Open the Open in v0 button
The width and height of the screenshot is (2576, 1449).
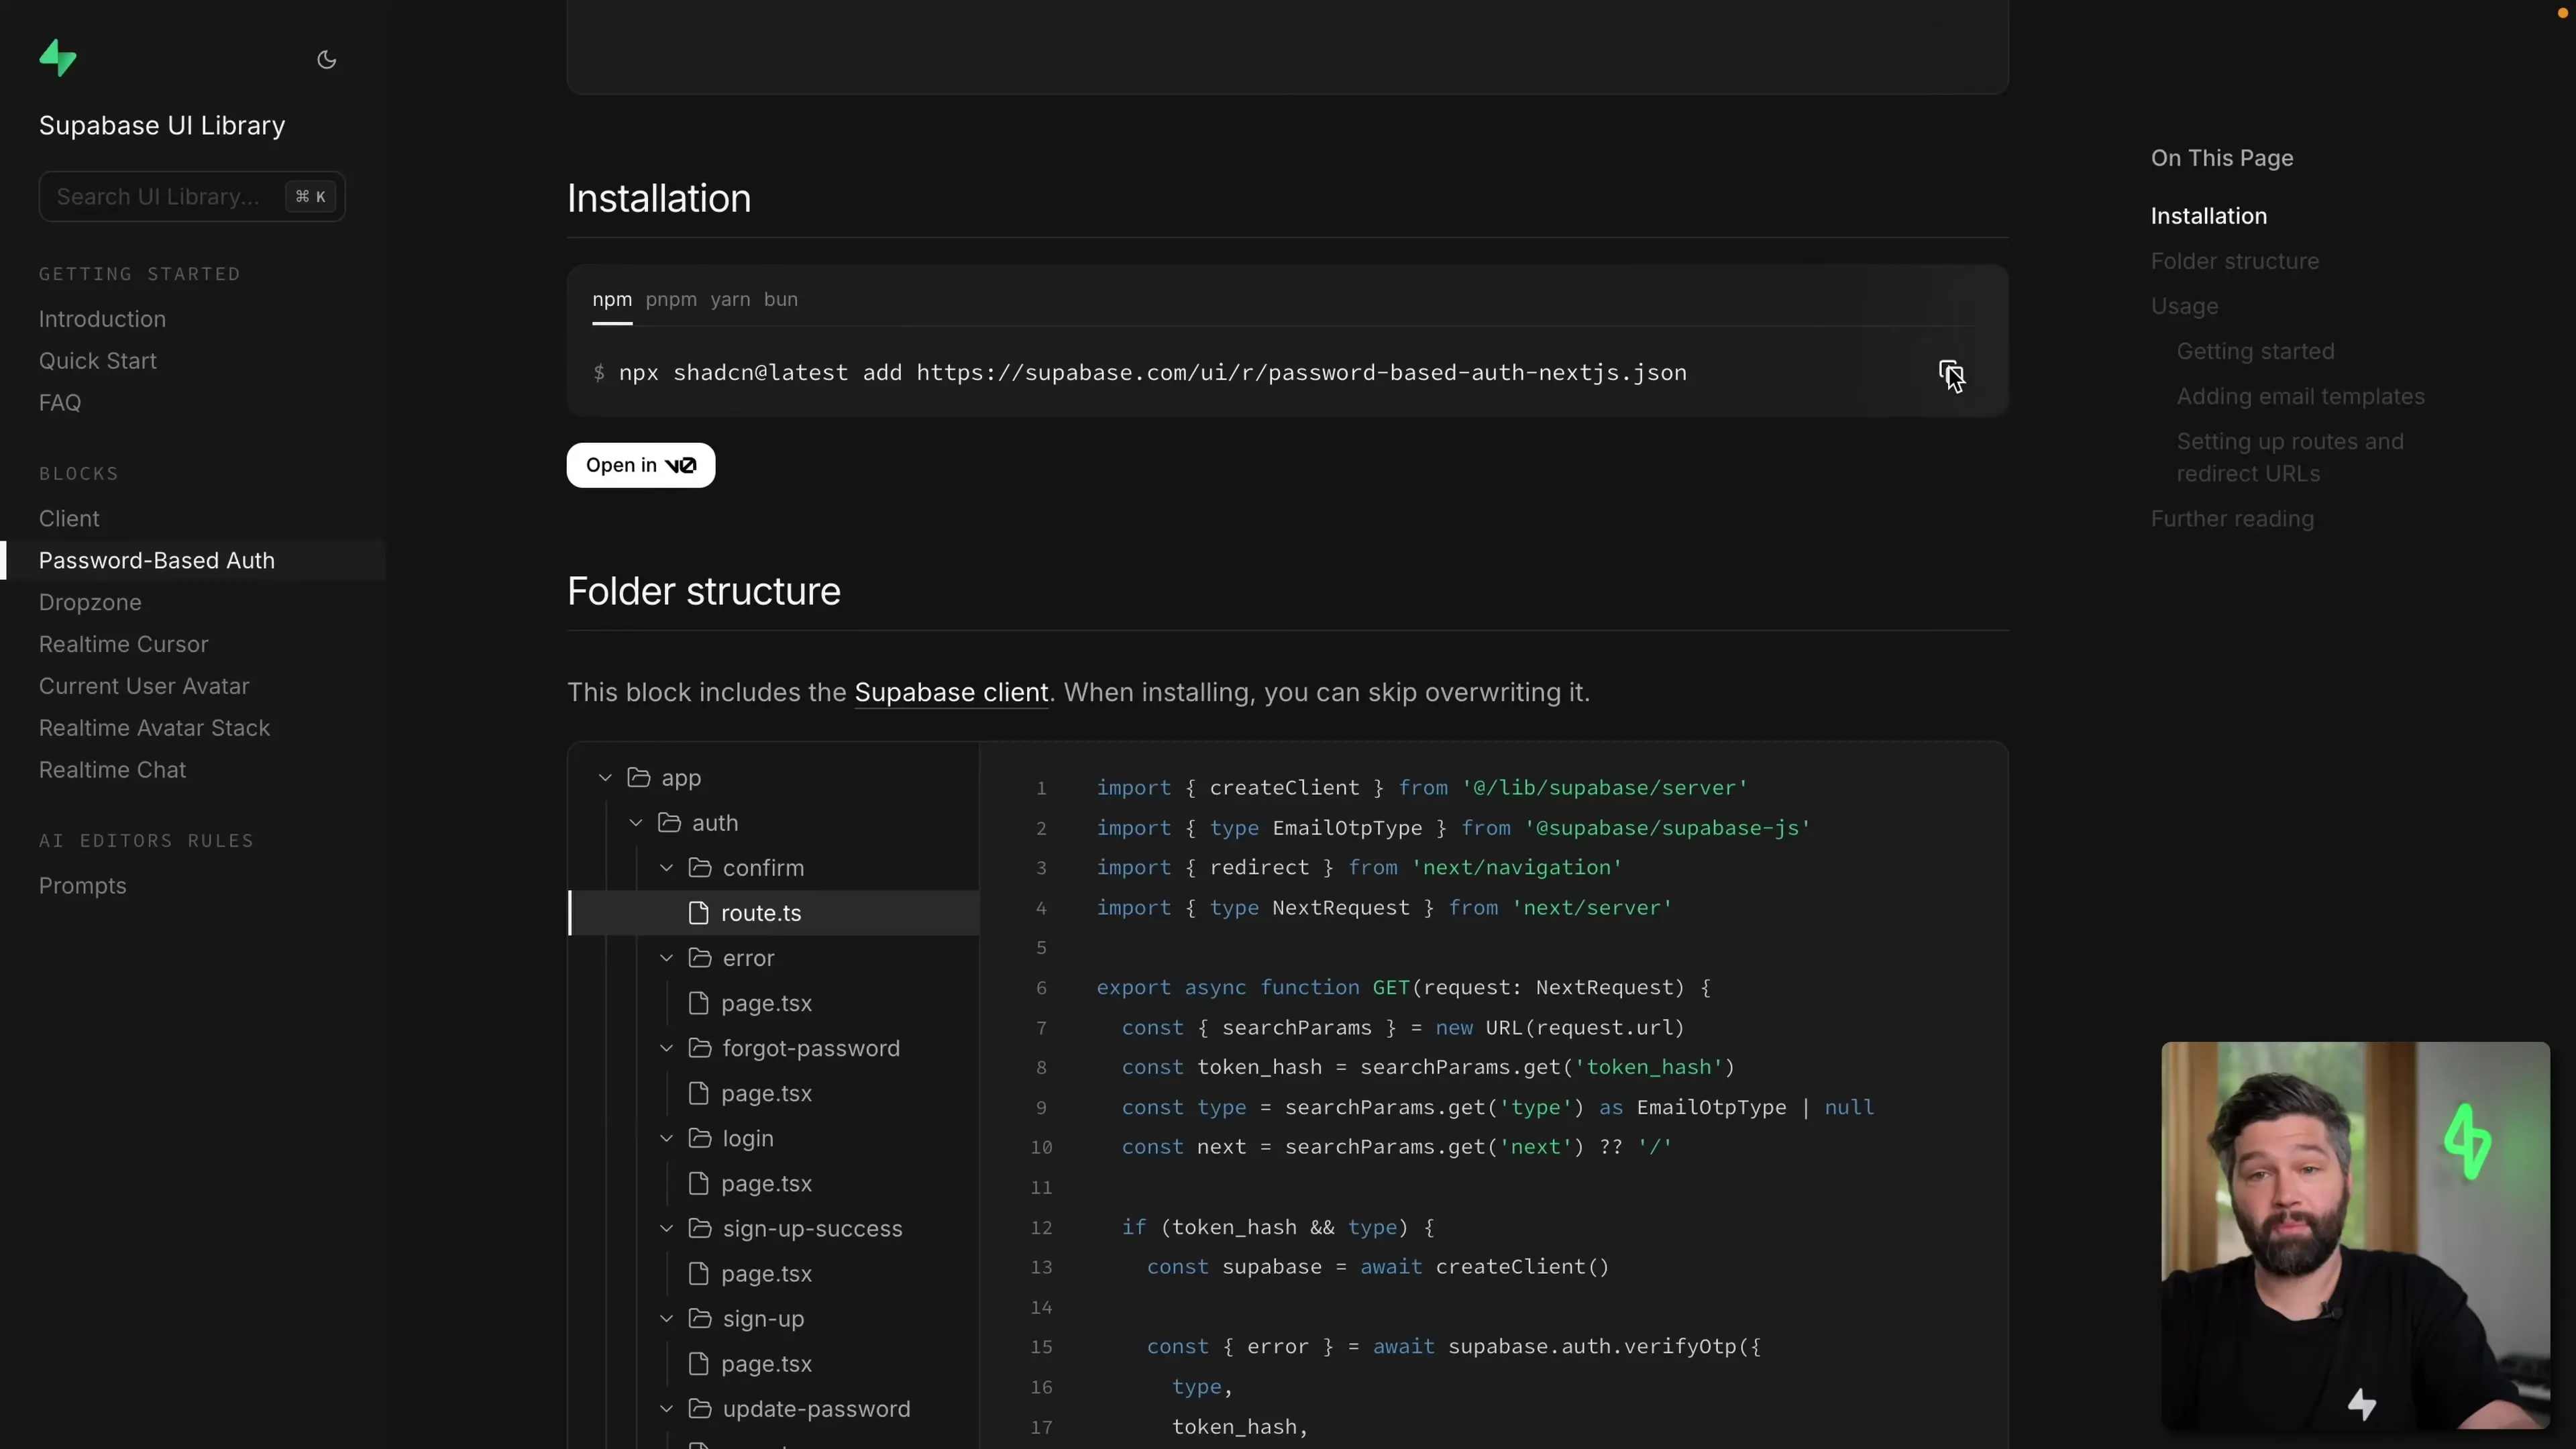click(641, 465)
